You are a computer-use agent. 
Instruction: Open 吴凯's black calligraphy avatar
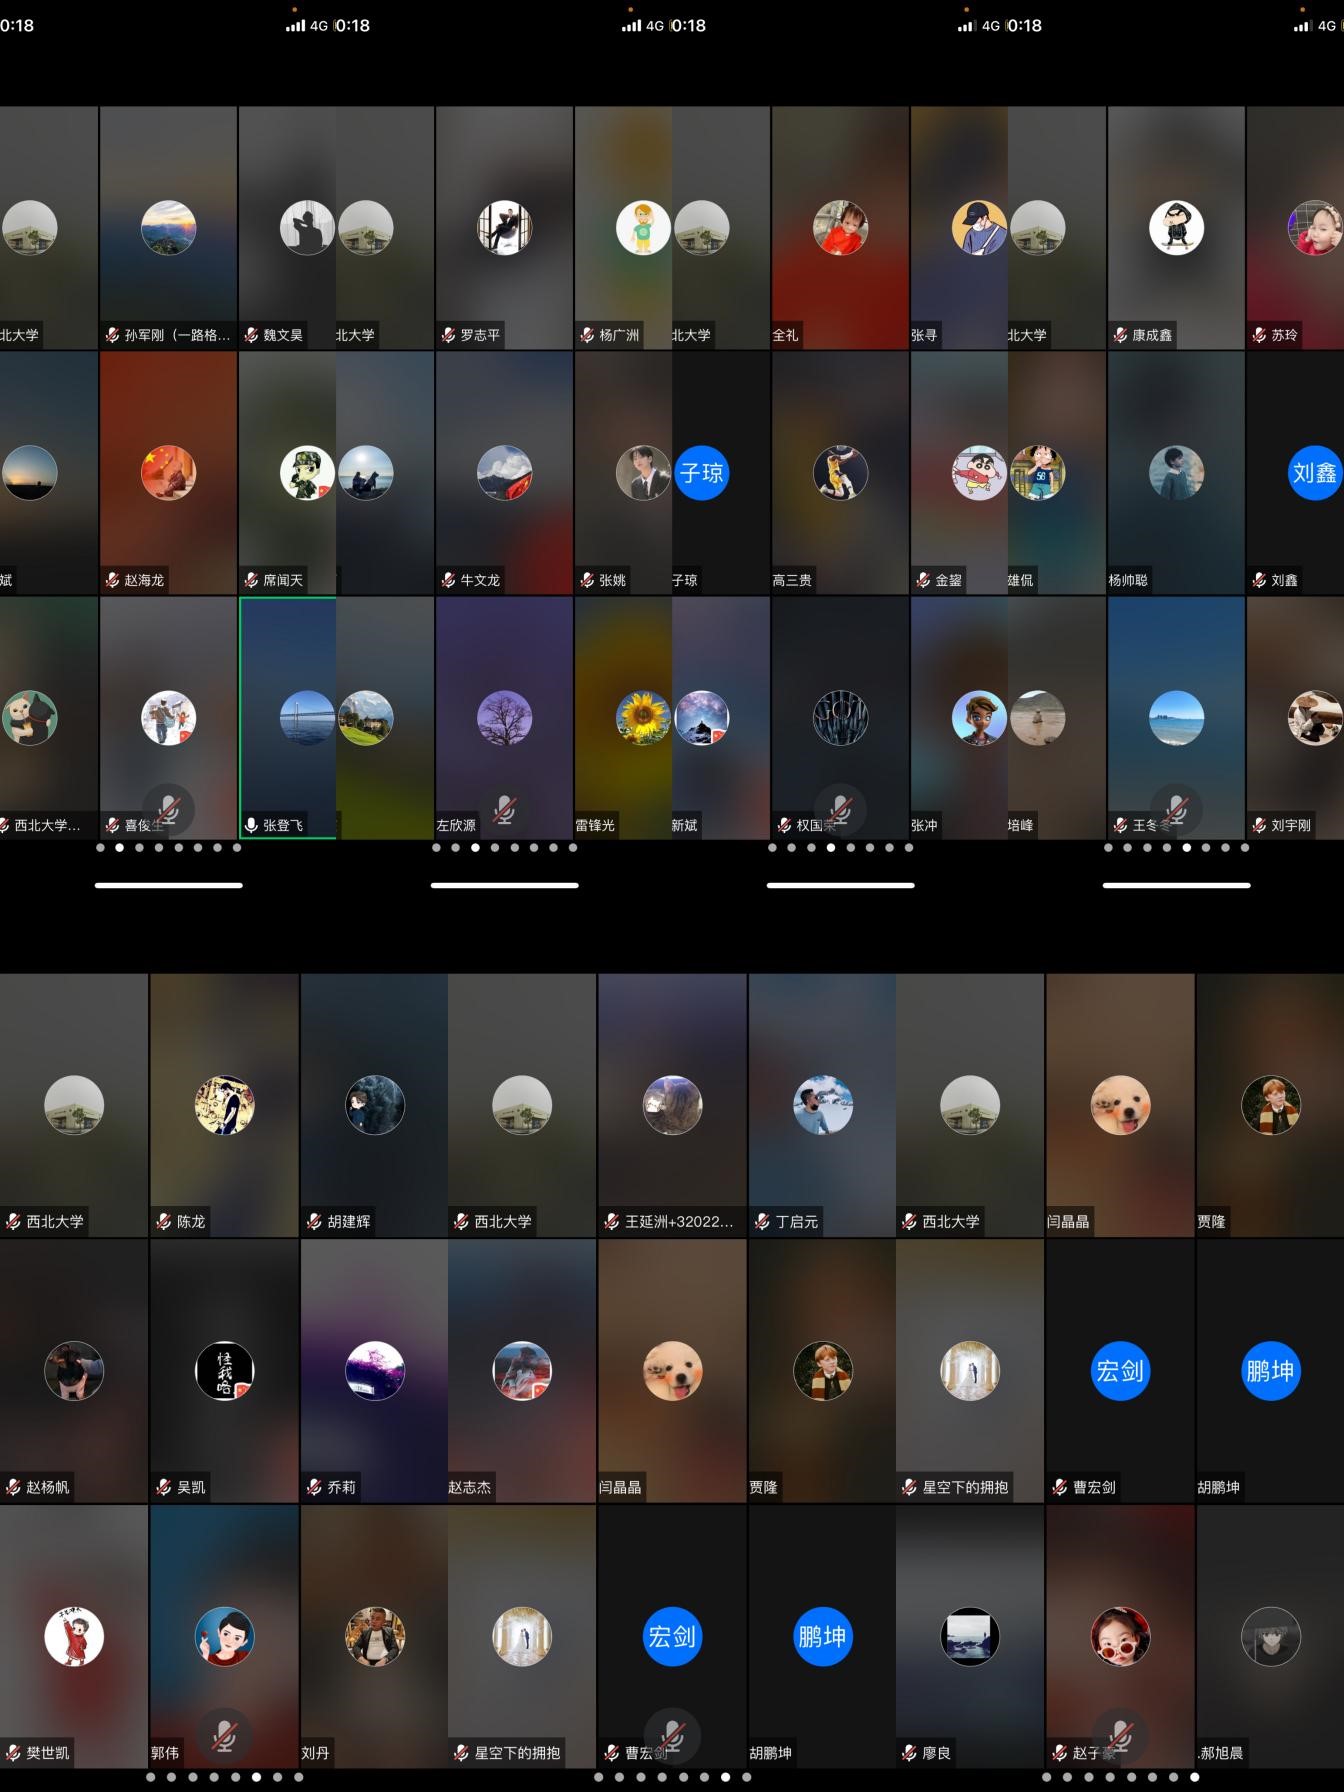pyautogui.click(x=224, y=1371)
